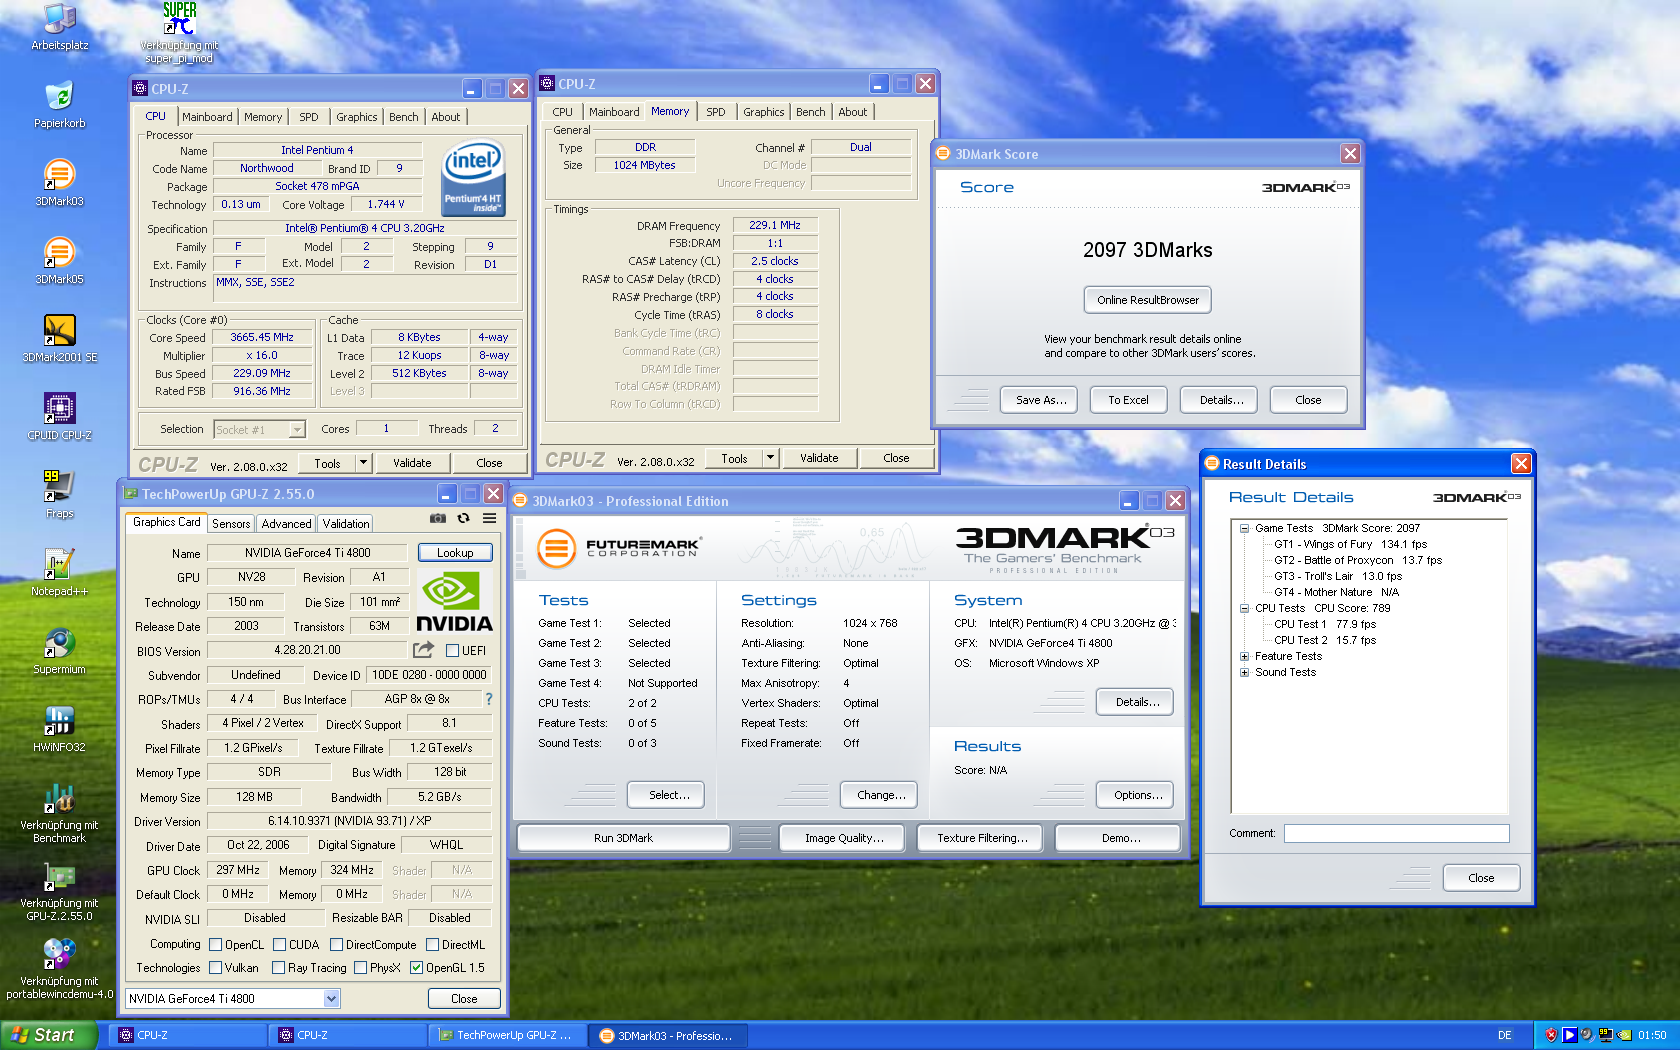
Task: Click Texture Filtering... button in 3DMark03
Action: [x=982, y=838]
